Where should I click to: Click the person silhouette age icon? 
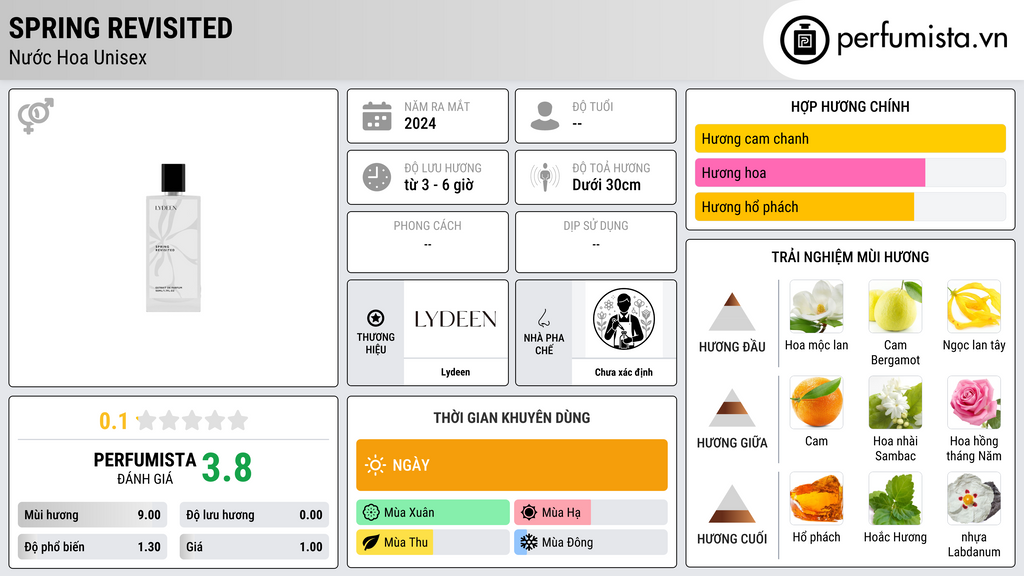pyautogui.click(x=545, y=116)
